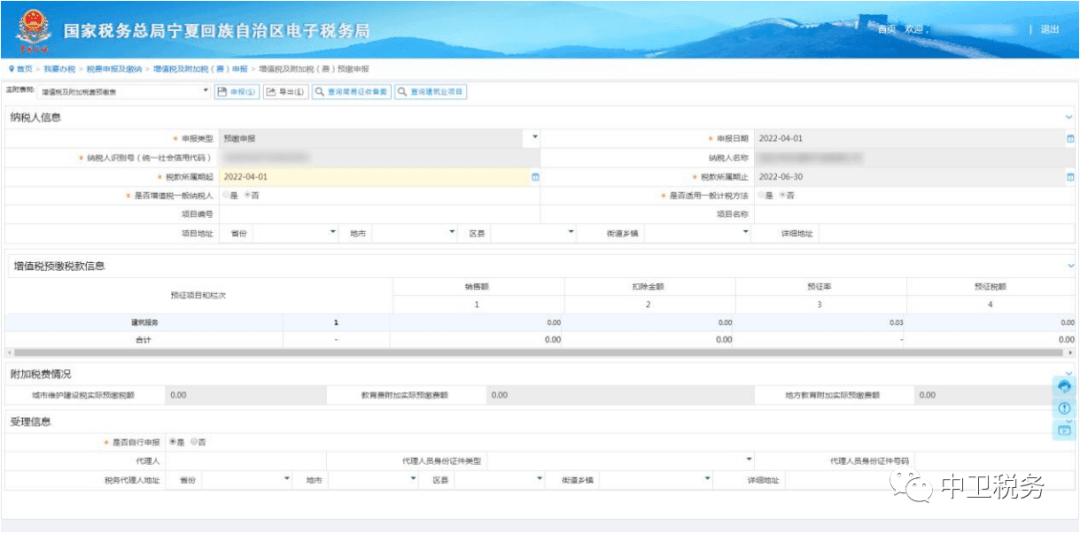Click the blue headset support icon at right
Screen dimensions: 1080x534
point(1064,386)
